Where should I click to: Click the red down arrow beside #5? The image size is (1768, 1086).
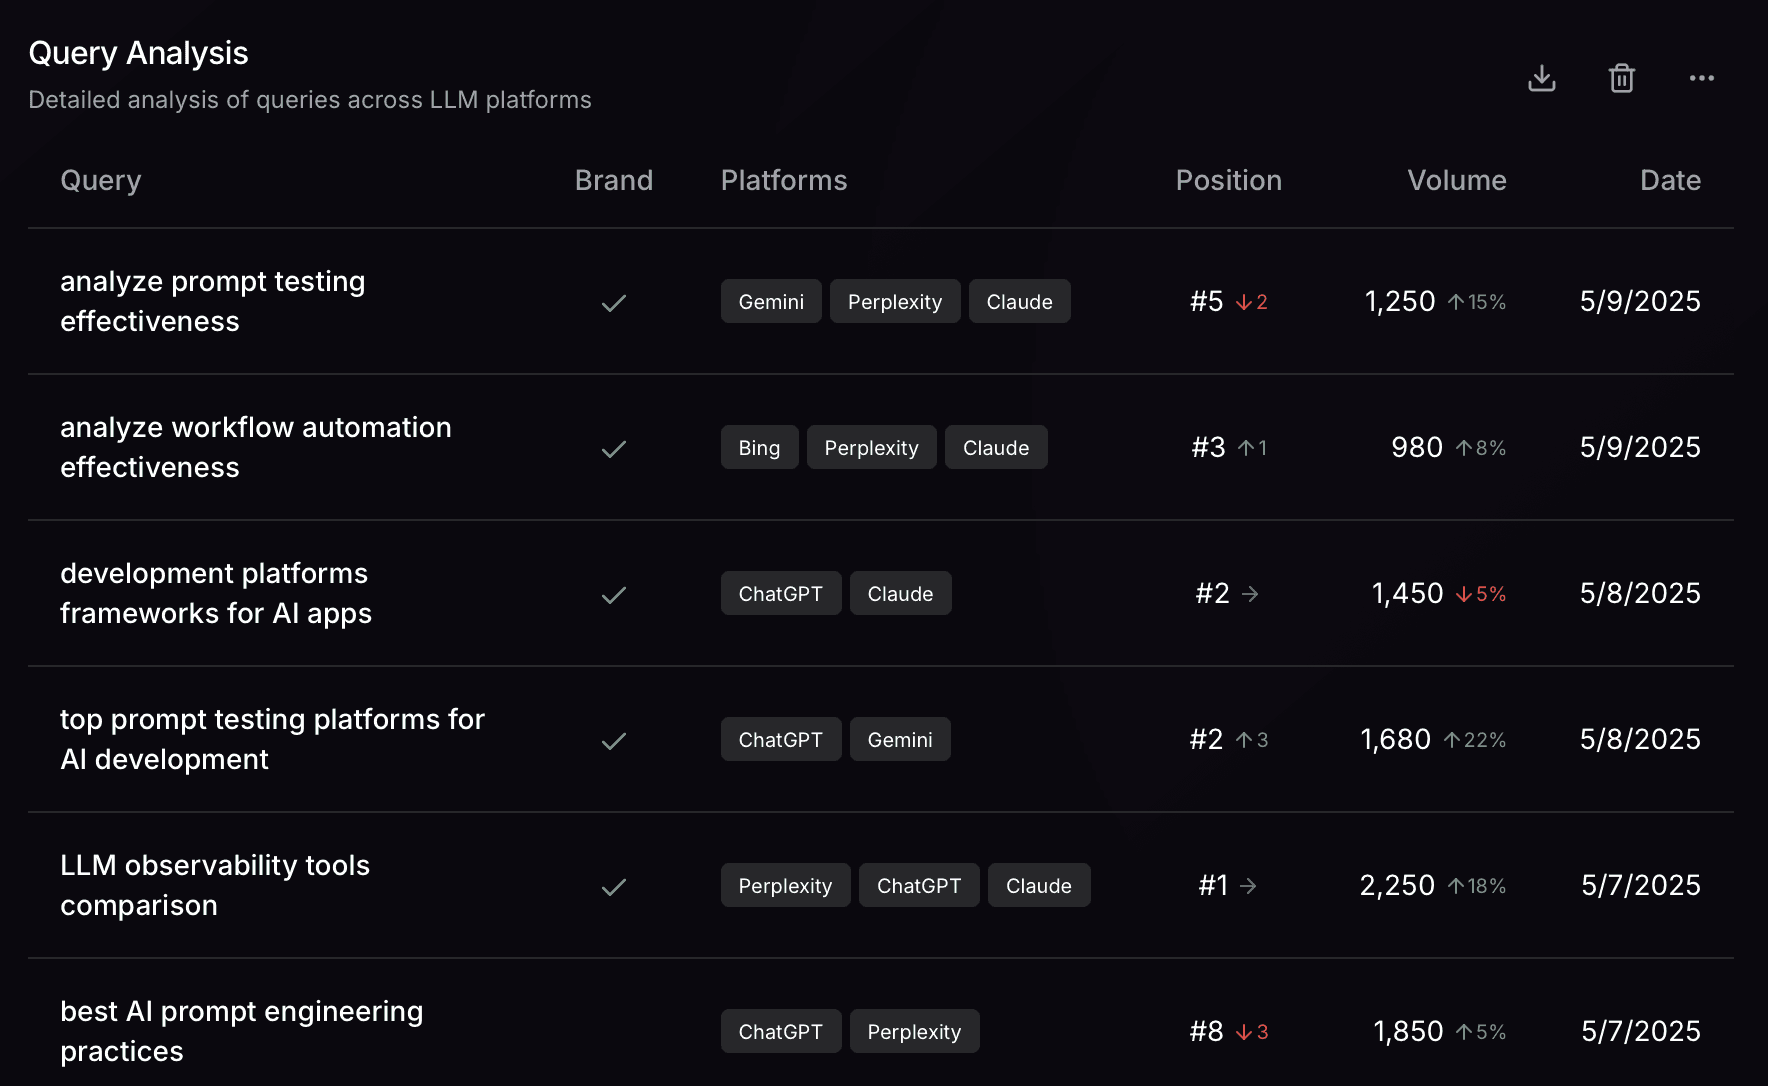click(1244, 302)
